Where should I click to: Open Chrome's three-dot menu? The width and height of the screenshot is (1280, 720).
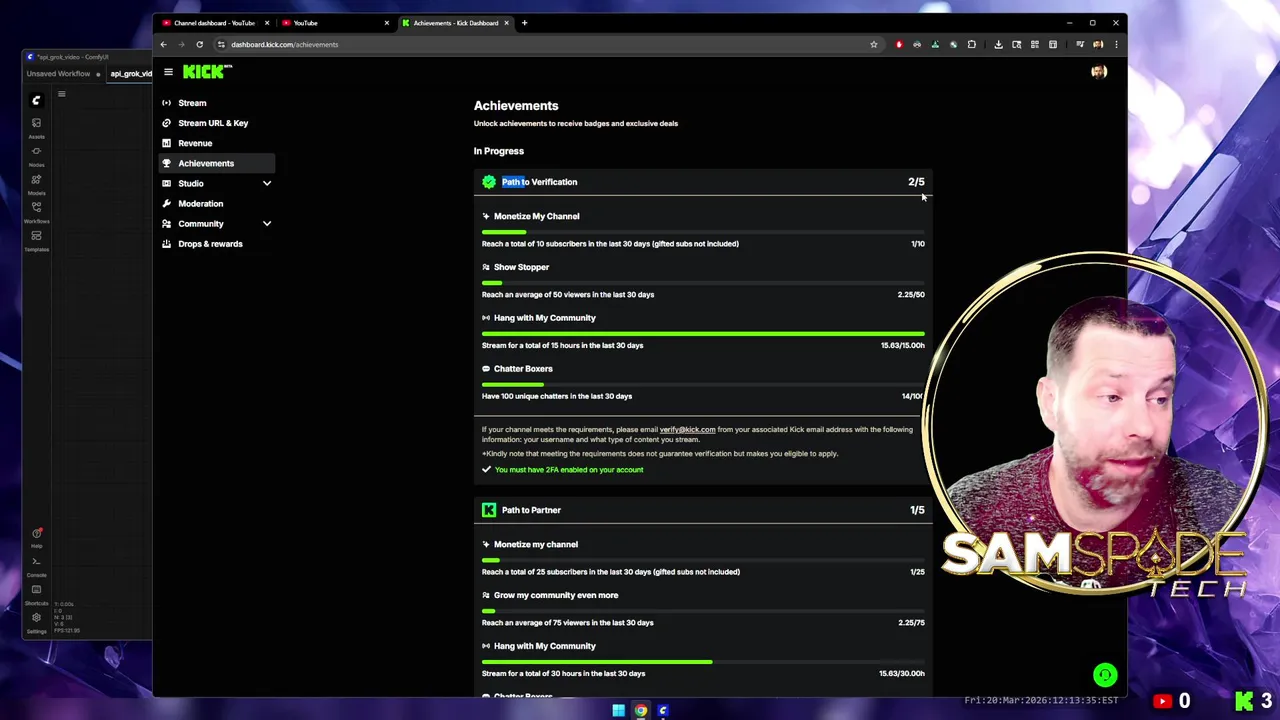pyautogui.click(x=1116, y=44)
